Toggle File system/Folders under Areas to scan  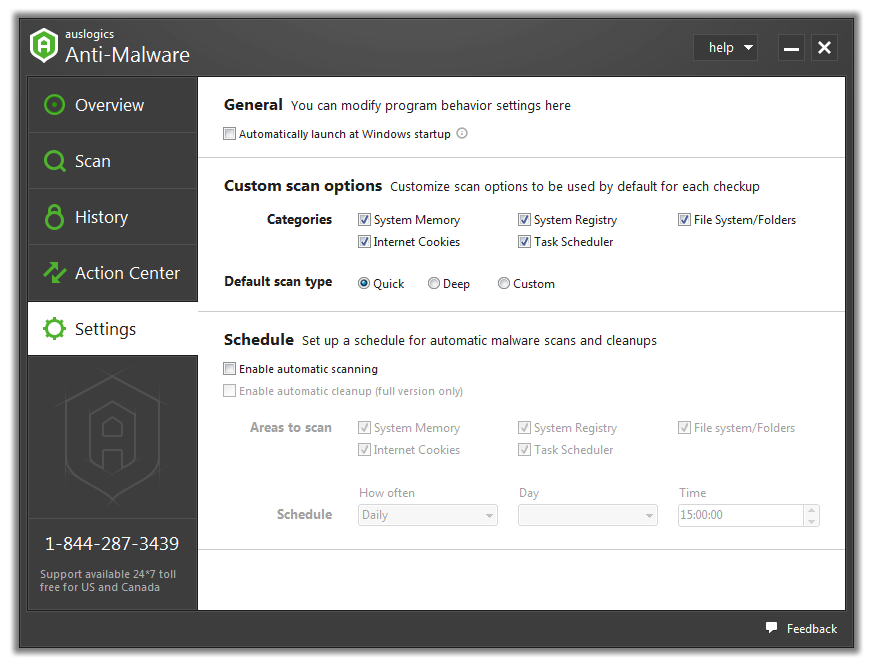pyautogui.click(x=684, y=427)
